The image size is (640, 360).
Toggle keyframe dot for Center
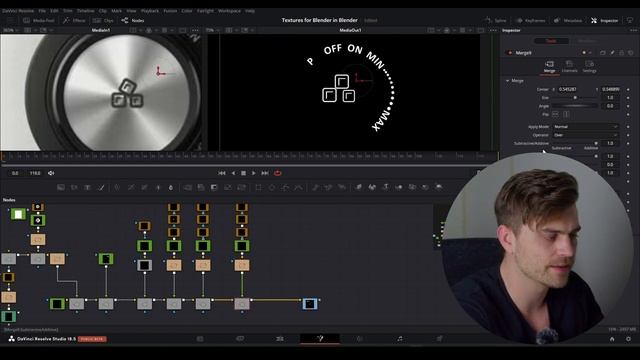[x=628, y=89]
